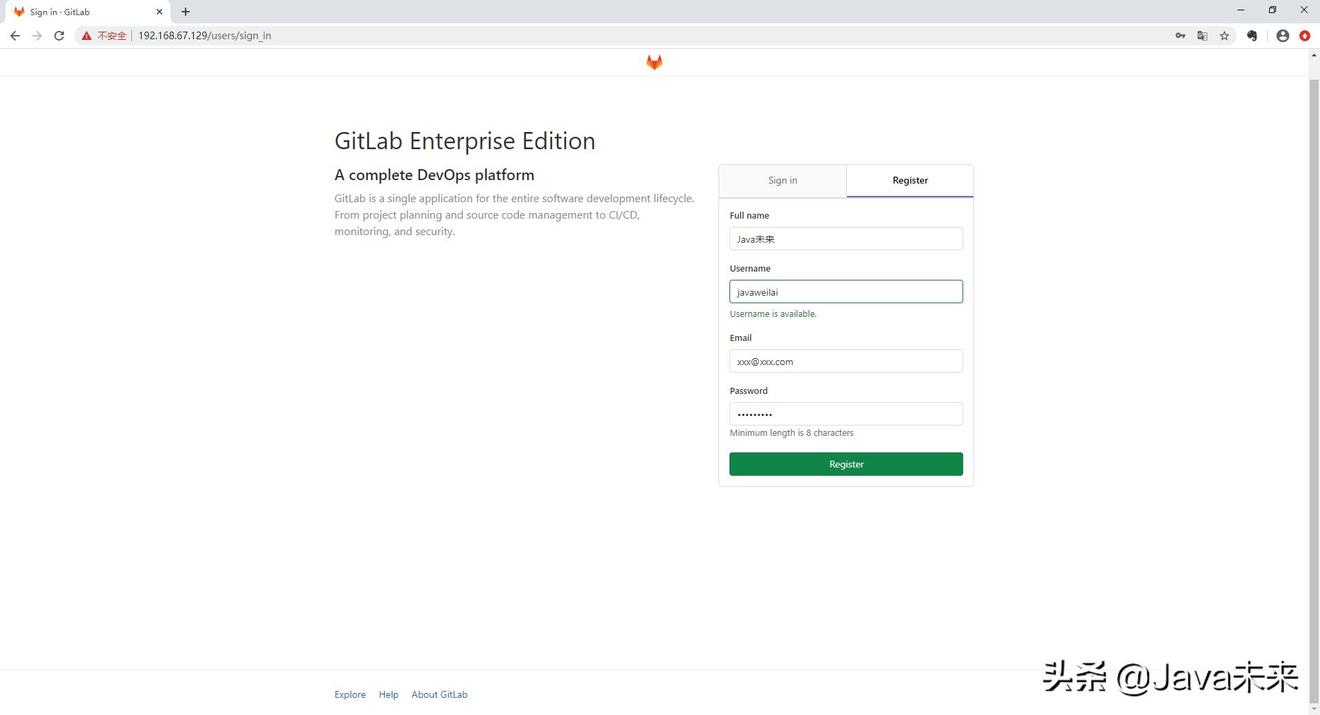1320x715 pixels.
Task: Go back to the previous page
Action: [x=15, y=36]
